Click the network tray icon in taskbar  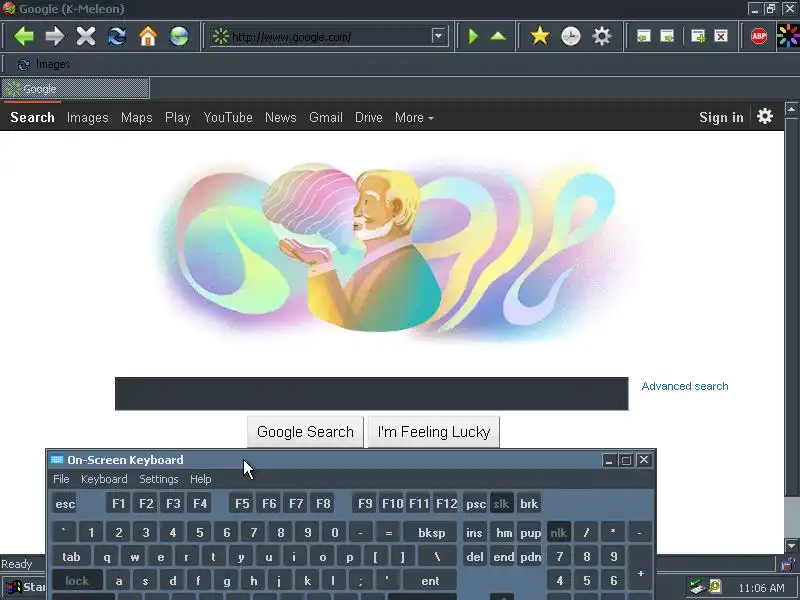(x=696, y=587)
